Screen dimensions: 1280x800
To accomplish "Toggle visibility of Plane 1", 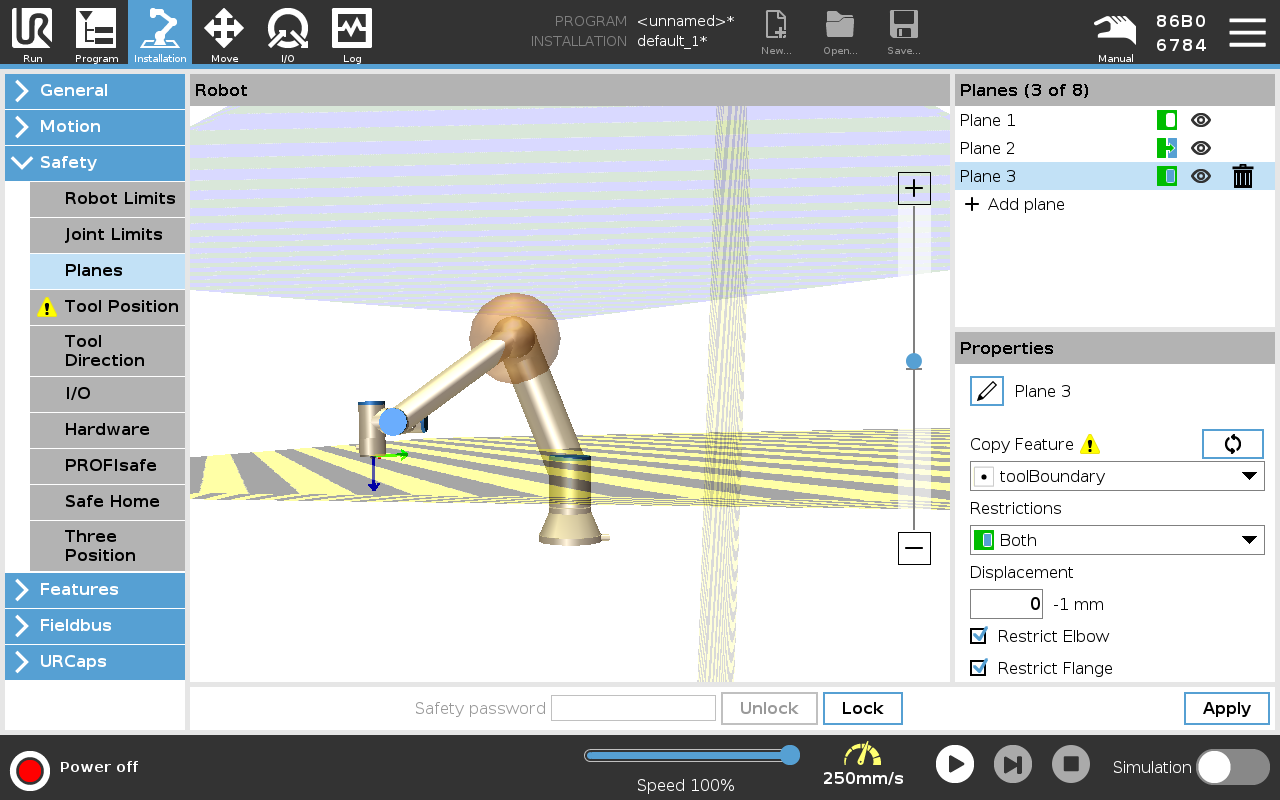I will tap(1201, 120).
